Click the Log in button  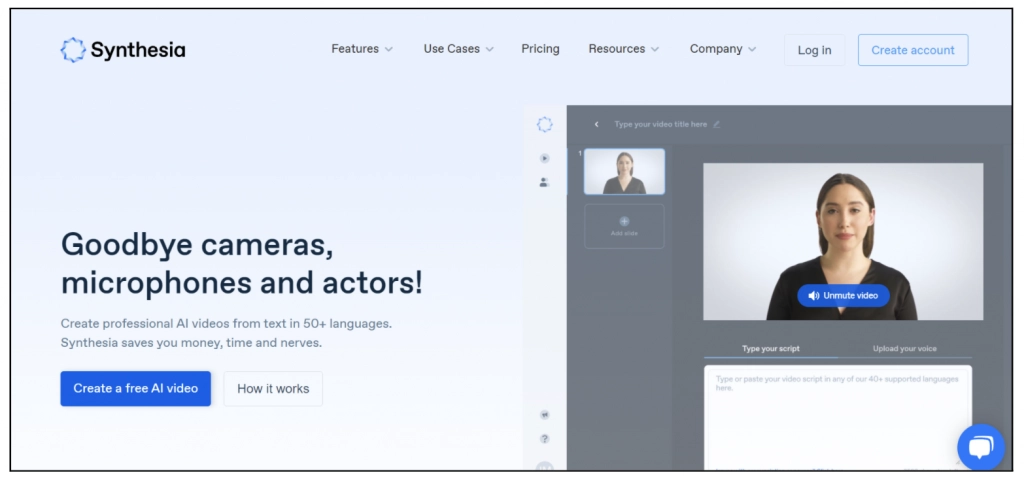(x=814, y=50)
